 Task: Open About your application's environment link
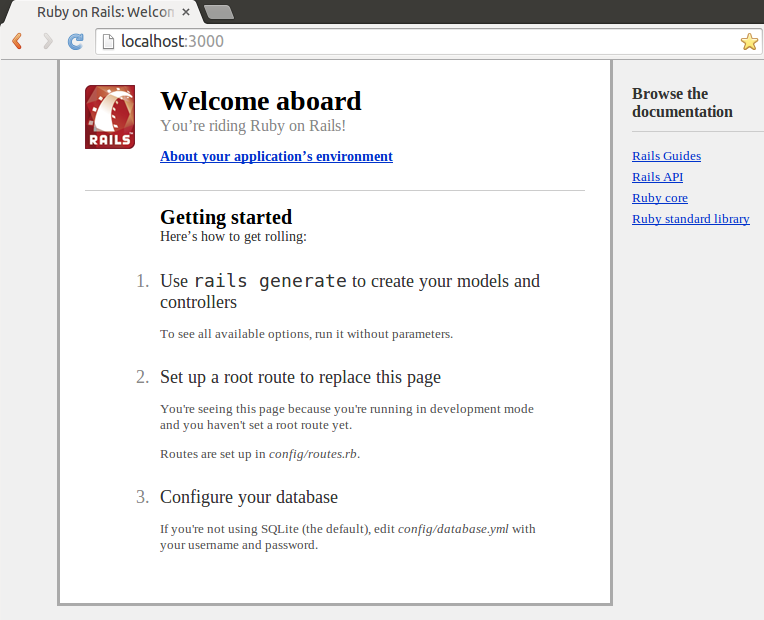(276, 156)
